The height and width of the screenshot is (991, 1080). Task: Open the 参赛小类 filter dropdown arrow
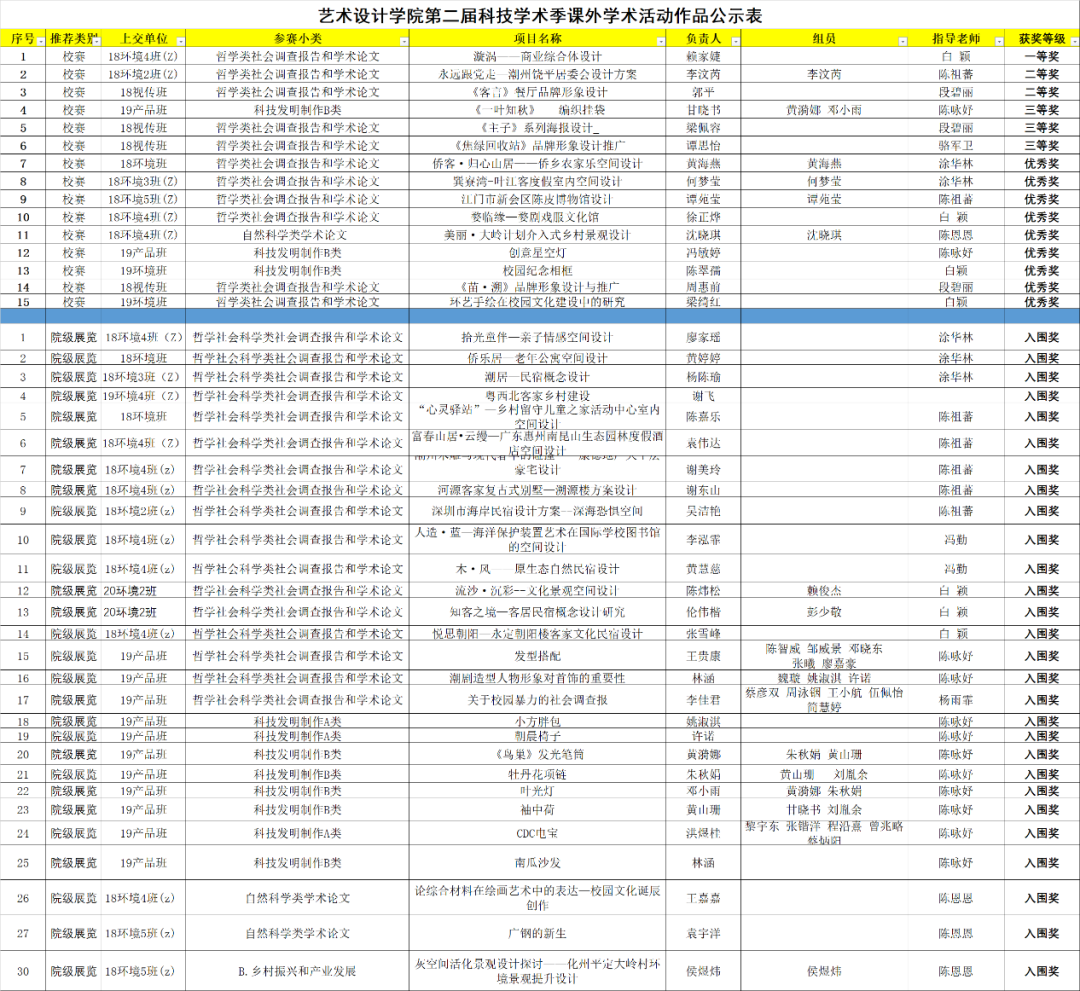[403, 41]
